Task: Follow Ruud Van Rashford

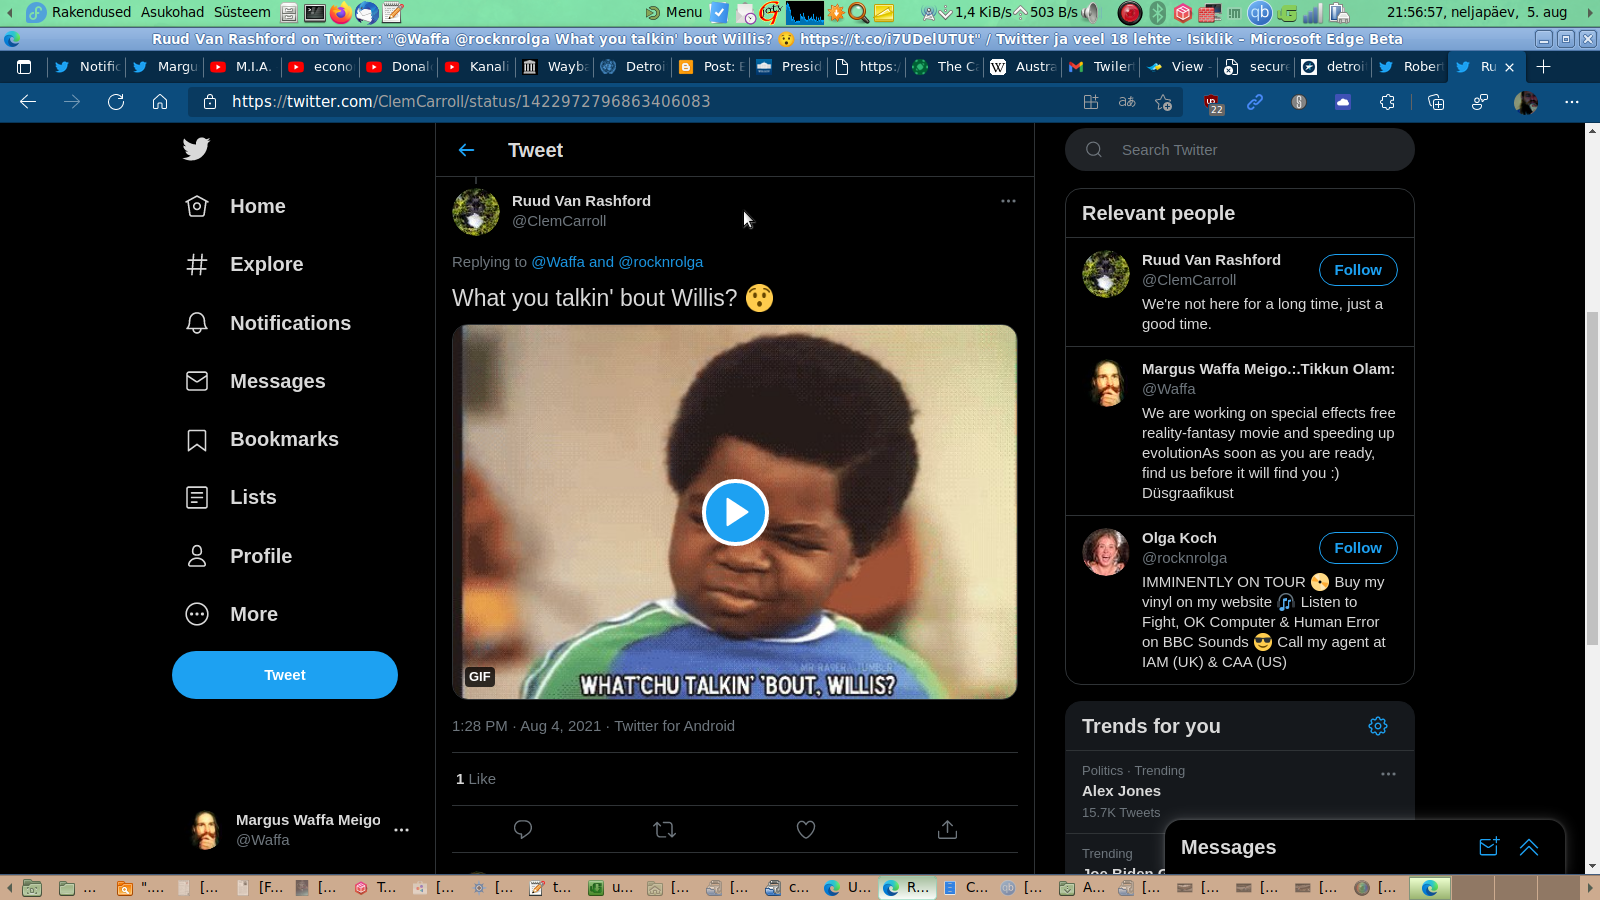Action: (1358, 270)
